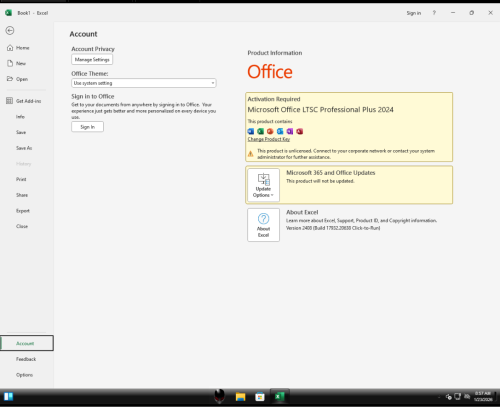Viewport: 500px width, 407px height.
Task: Open the Update Options dropdown button
Action: [263, 185]
